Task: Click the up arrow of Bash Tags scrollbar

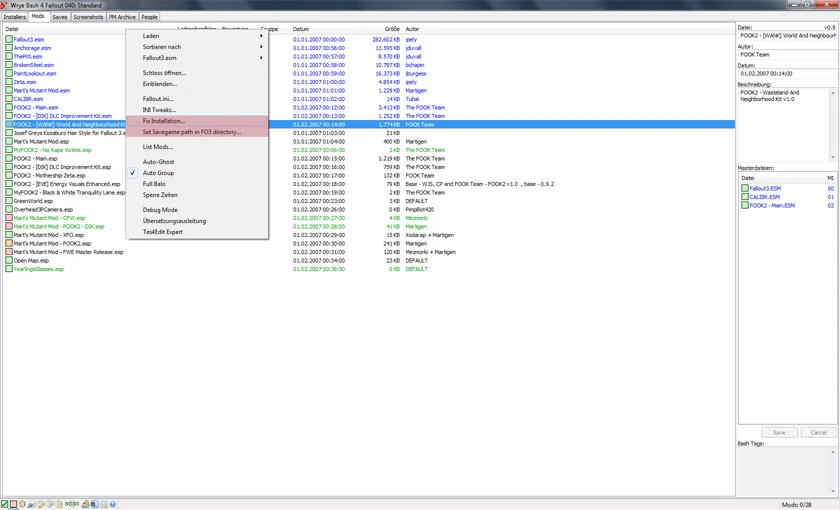Action: coord(832,453)
